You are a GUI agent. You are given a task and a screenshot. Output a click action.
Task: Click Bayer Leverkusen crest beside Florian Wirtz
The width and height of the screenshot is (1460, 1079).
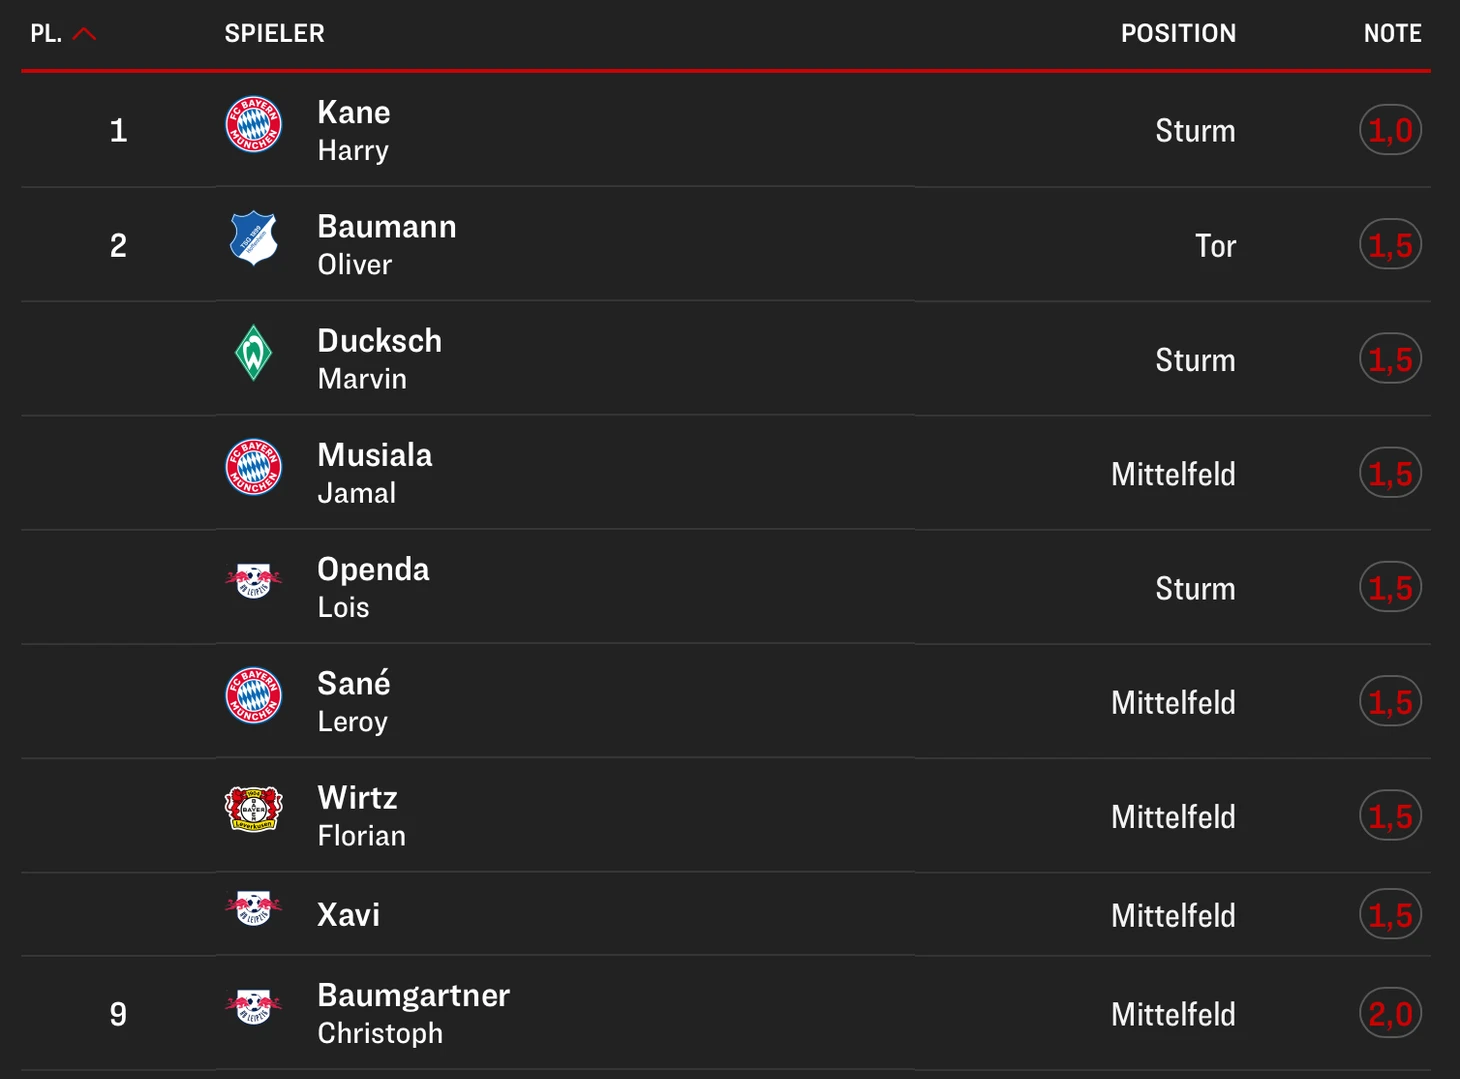pos(254,809)
